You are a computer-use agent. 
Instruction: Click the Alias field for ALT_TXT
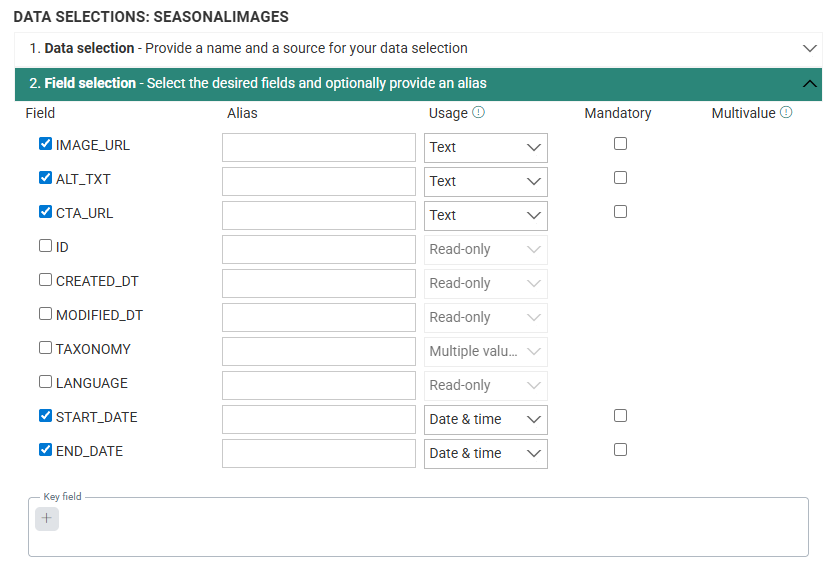click(x=318, y=182)
